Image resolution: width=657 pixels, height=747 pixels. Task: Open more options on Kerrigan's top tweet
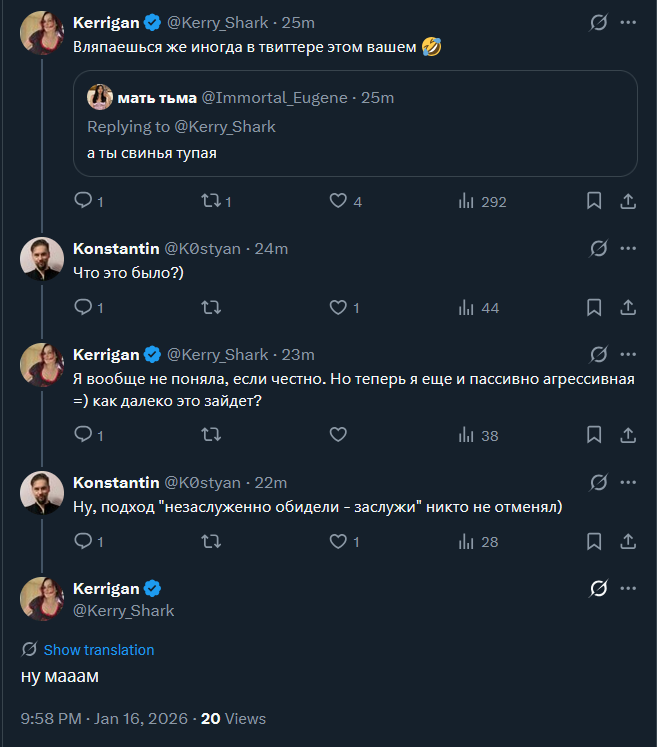628,21
